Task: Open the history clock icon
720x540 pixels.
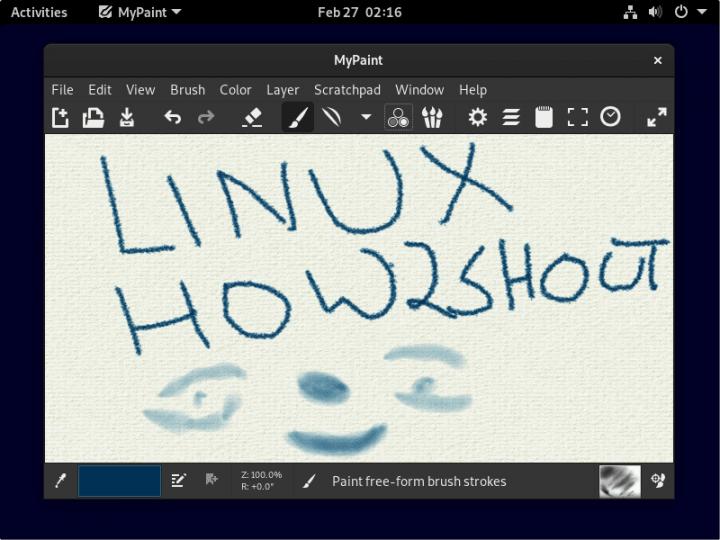Action: point(610,118)
